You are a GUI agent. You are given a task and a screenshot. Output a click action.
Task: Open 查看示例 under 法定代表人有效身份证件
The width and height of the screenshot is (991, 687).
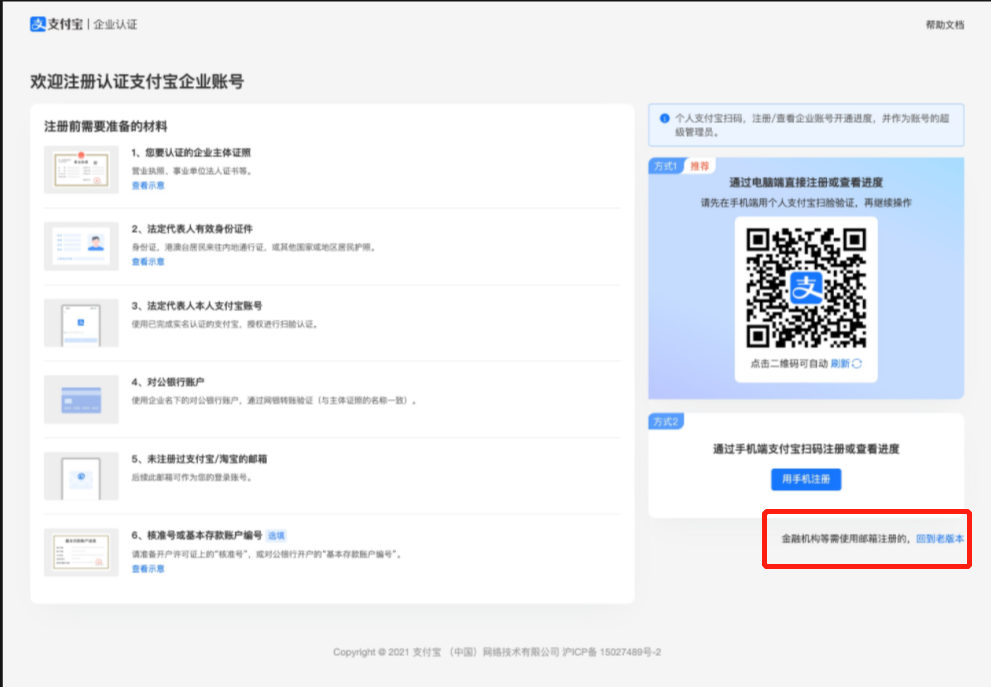[148, 262]
